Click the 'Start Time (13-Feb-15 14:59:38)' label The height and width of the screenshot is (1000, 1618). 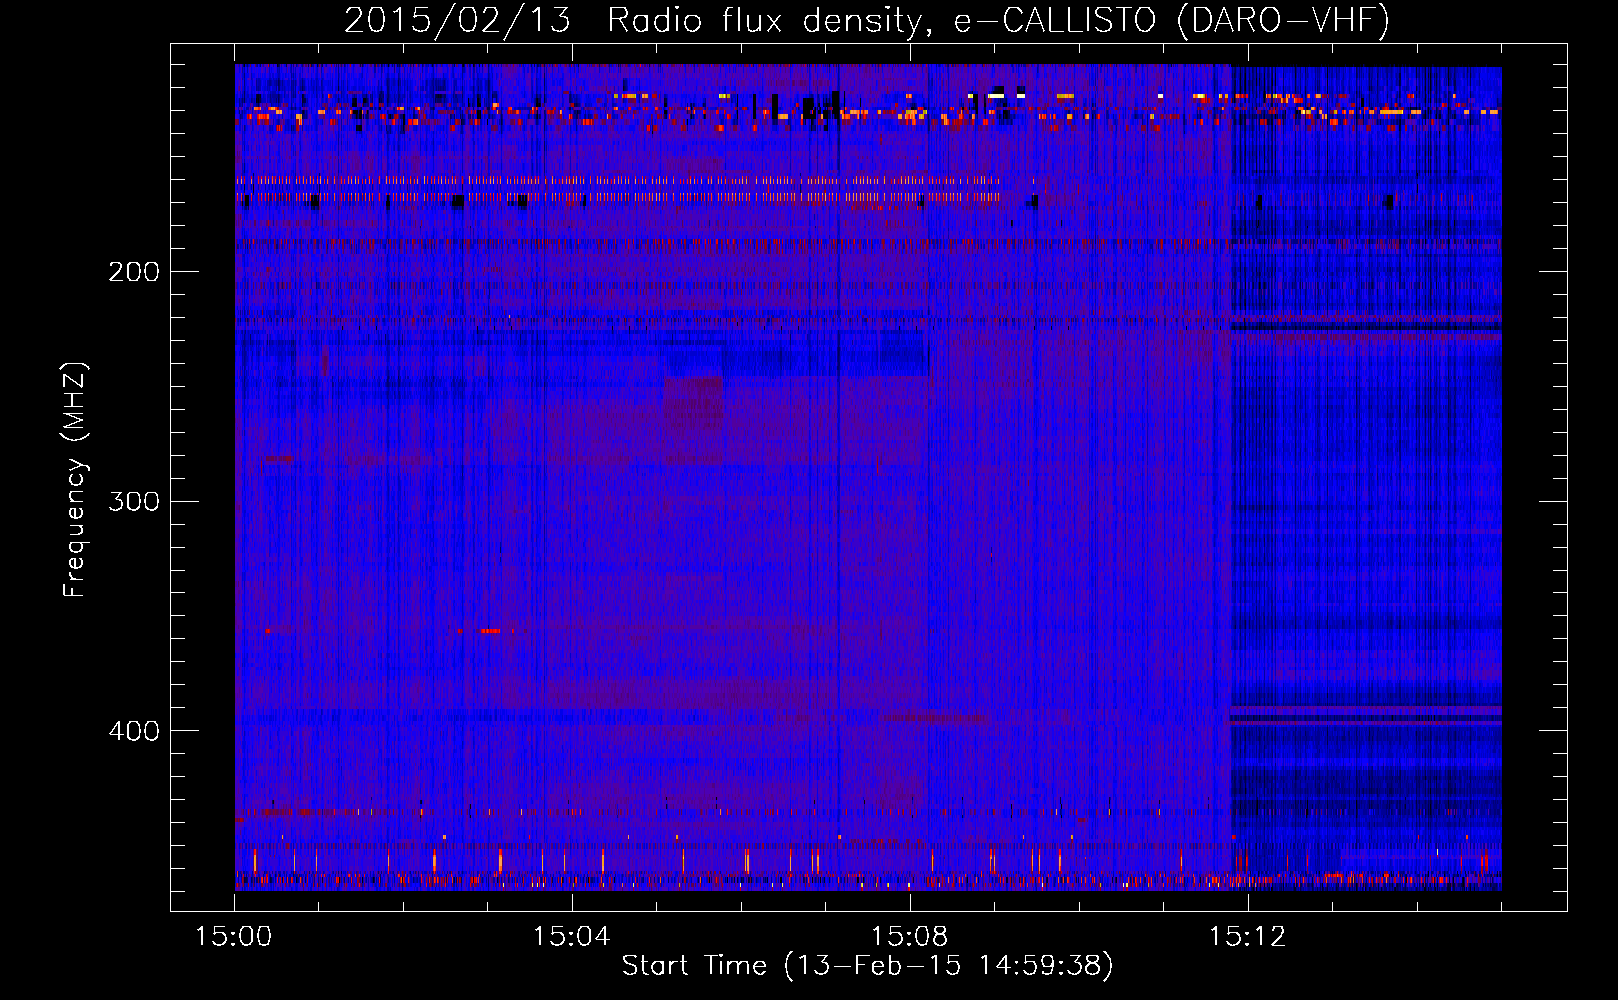coord(867,966)
